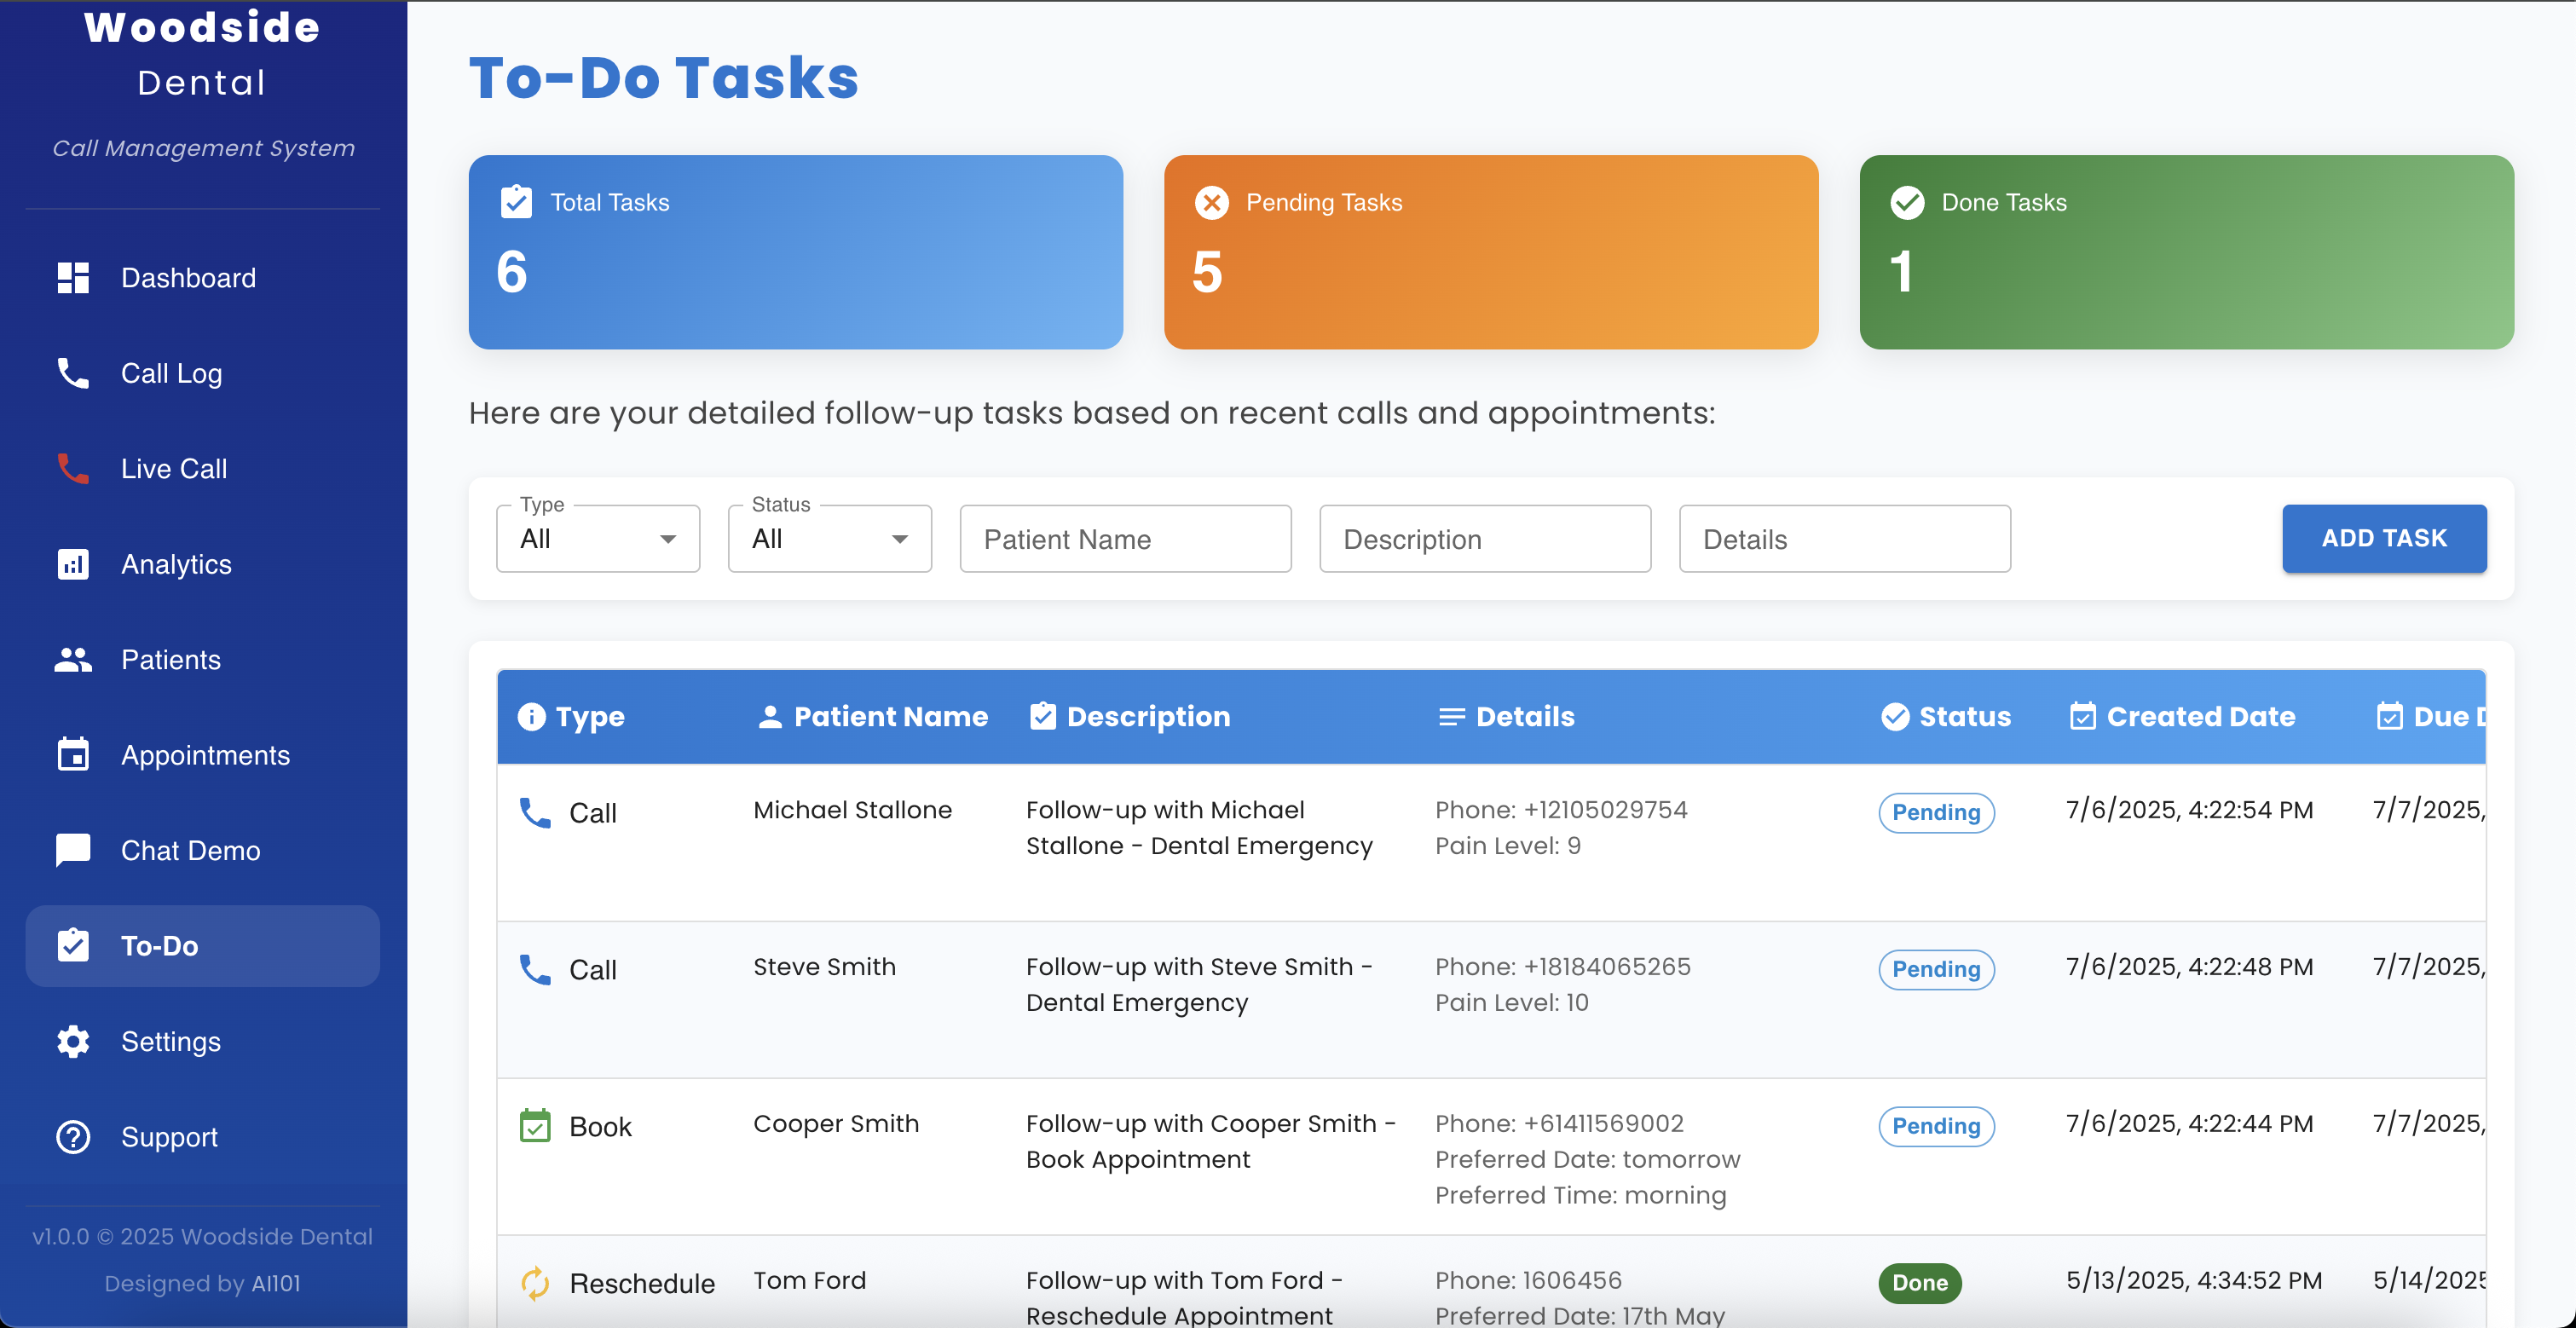Click Pending status chip for Cooper Smith
The image size is (2576, 1328).
coord(1936,1126)
